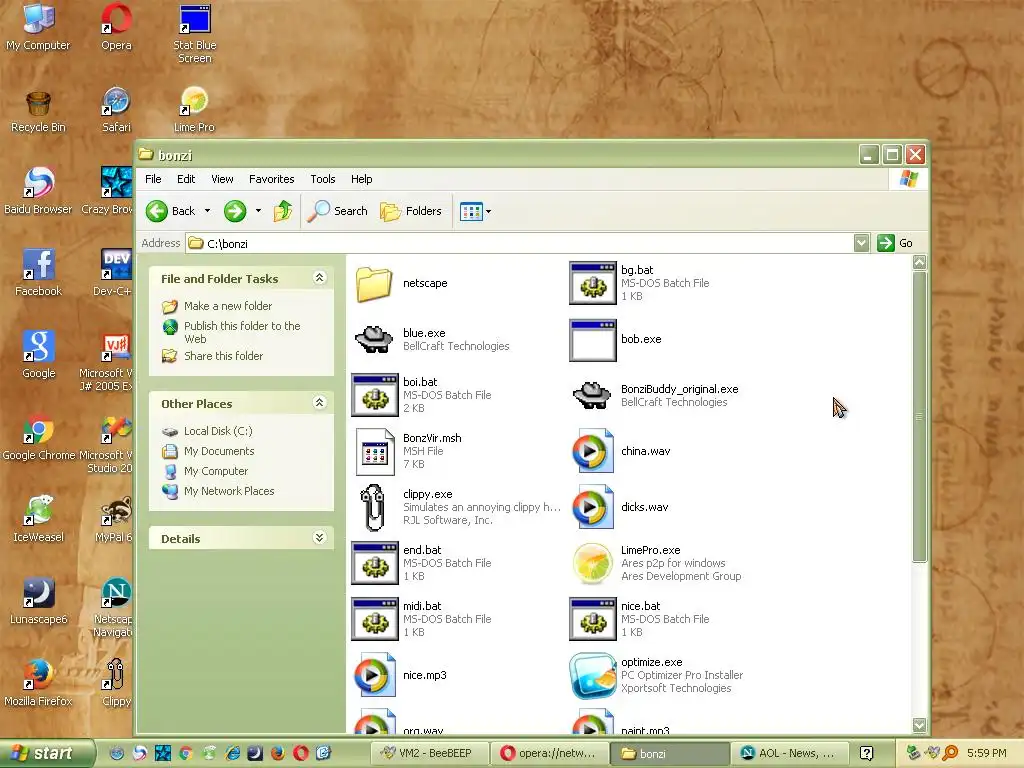This screenshot has width=1024, height=768.
Task: Select the end.bat file icon
Action: pos(374,563)
